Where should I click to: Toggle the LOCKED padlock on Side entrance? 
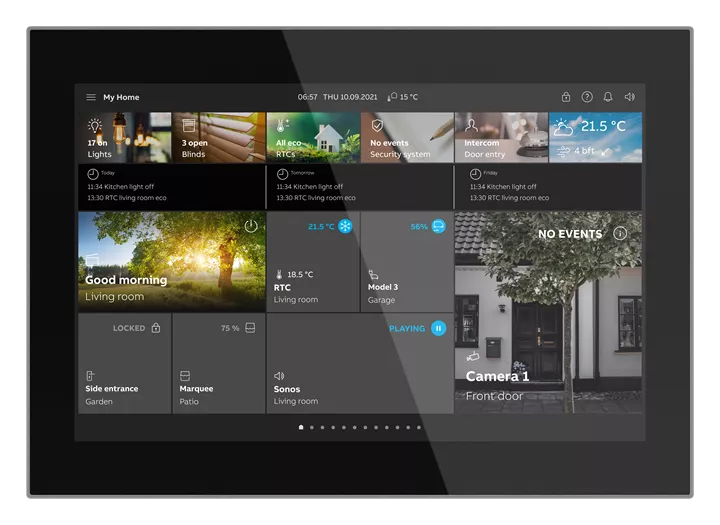pos(156,328)
